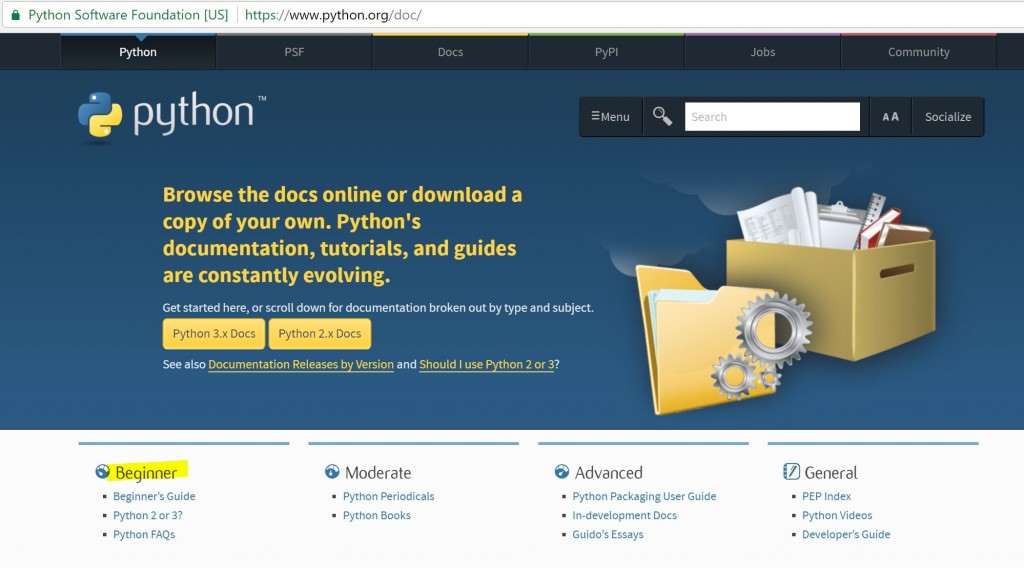Viewport: 1024px width, 568px height.
Task: Open Python Packaging User Guide link
Action: point(645,496)
